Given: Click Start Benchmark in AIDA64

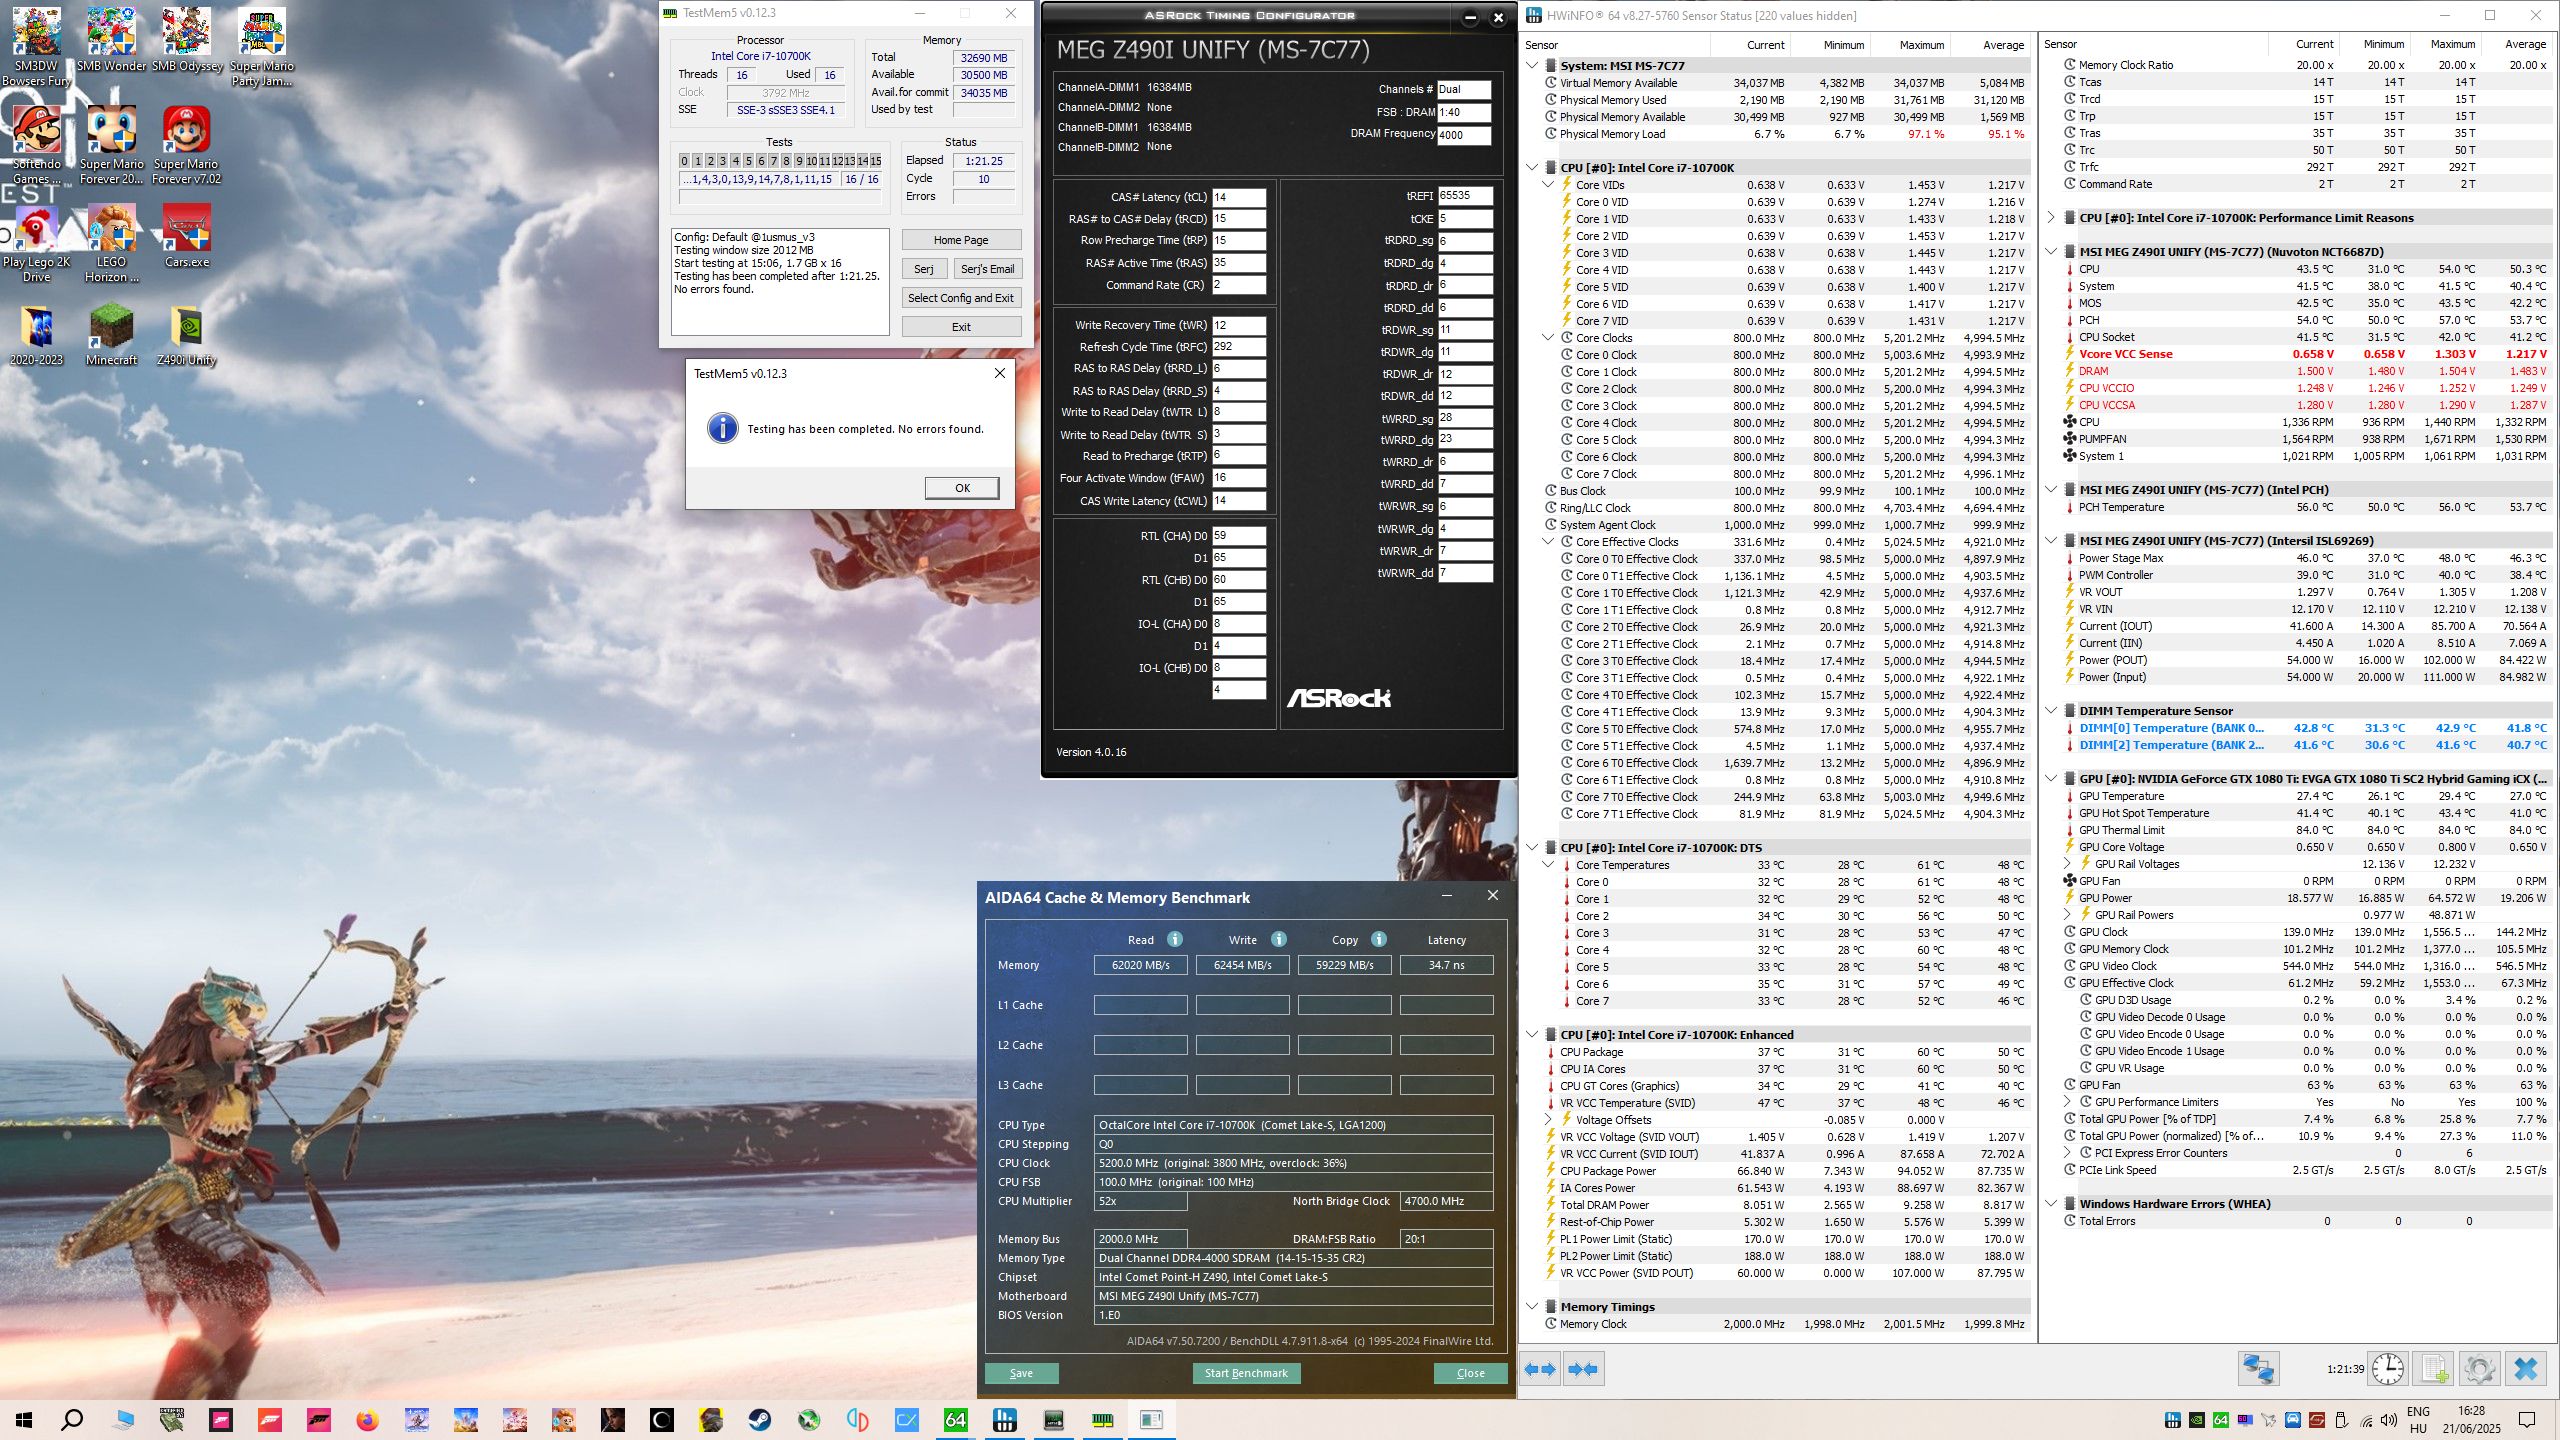Looking at the screenshot, I should click(x=1246, y=1373).
